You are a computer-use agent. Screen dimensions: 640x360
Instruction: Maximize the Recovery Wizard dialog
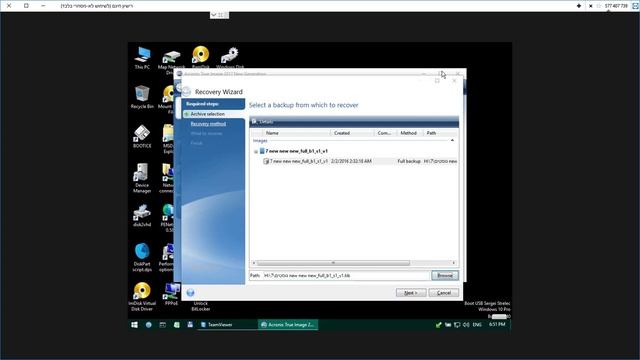[437, 81]
